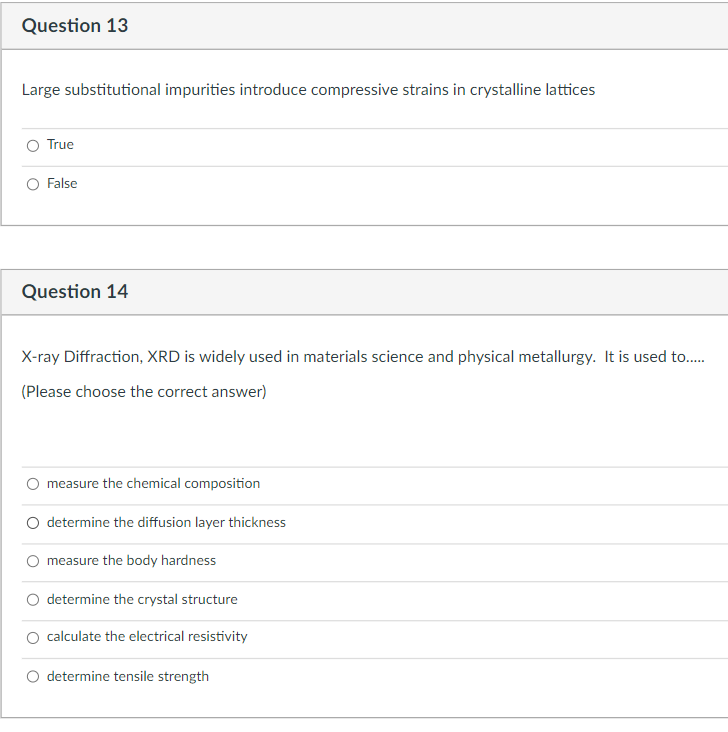
Task: Click the Question 14 header
Action: point(75,292)
